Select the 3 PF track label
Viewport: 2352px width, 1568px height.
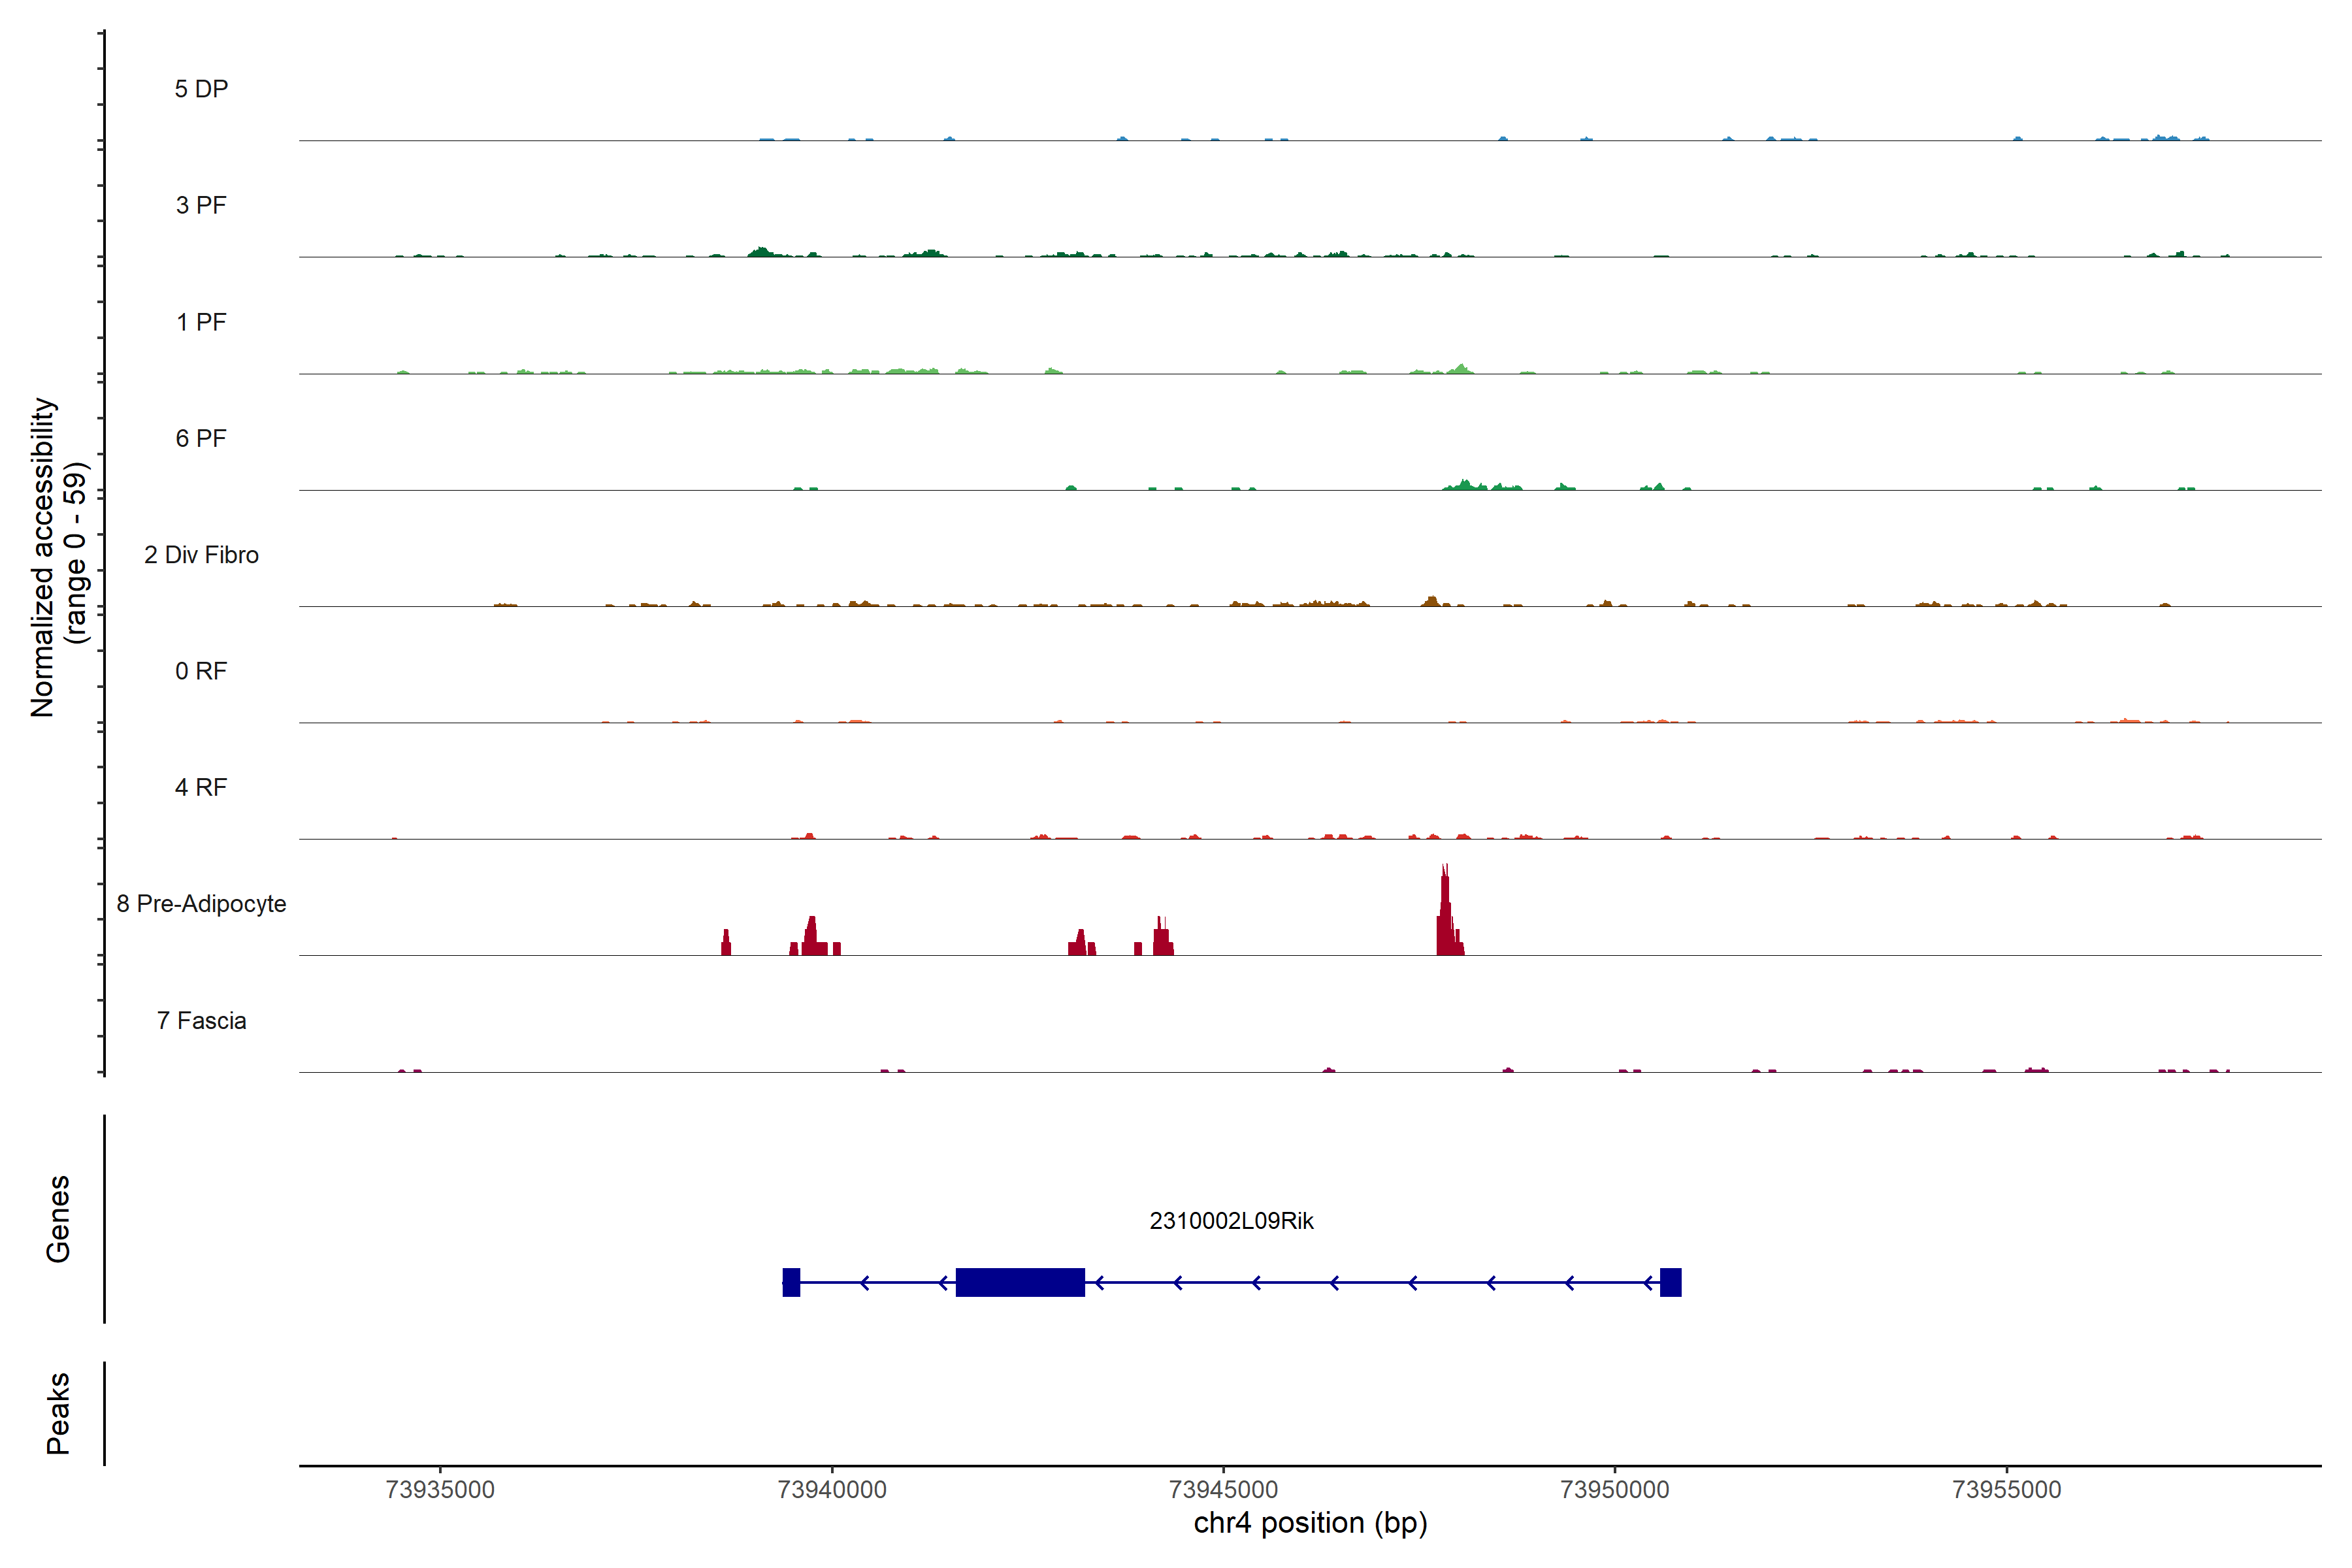coord(201,205)
